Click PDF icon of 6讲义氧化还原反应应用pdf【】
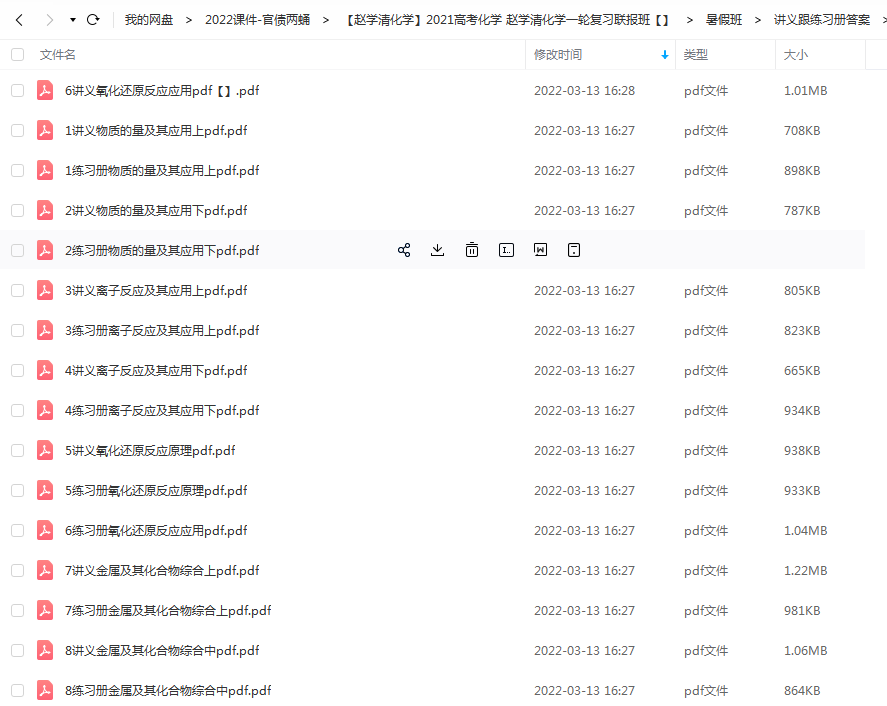 (45, 91)
